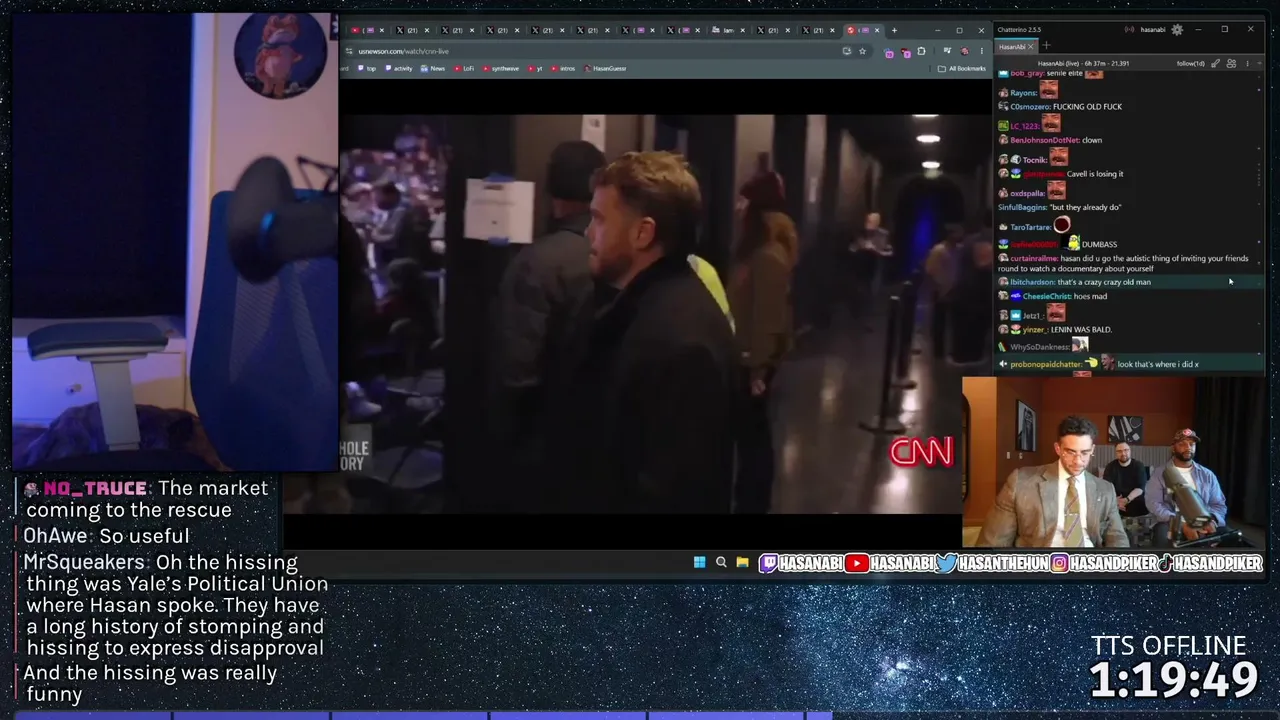This screenshot has height=720, width=1280.
Task: Click the streamer mode broadcast icon in Chatterino
Action: (x=1130, y=30)
